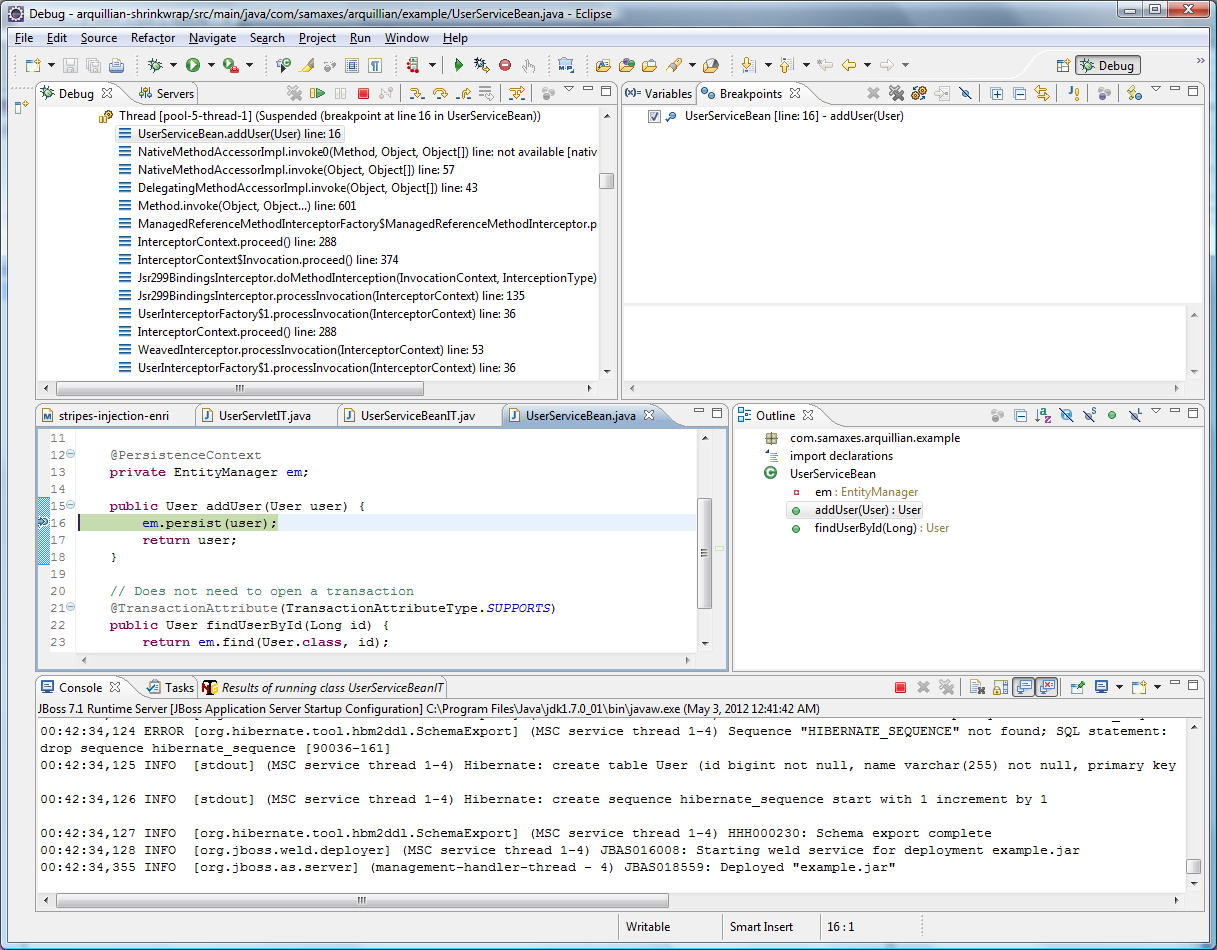Collapse addUser method fold marker at line 15

point(70,506)
